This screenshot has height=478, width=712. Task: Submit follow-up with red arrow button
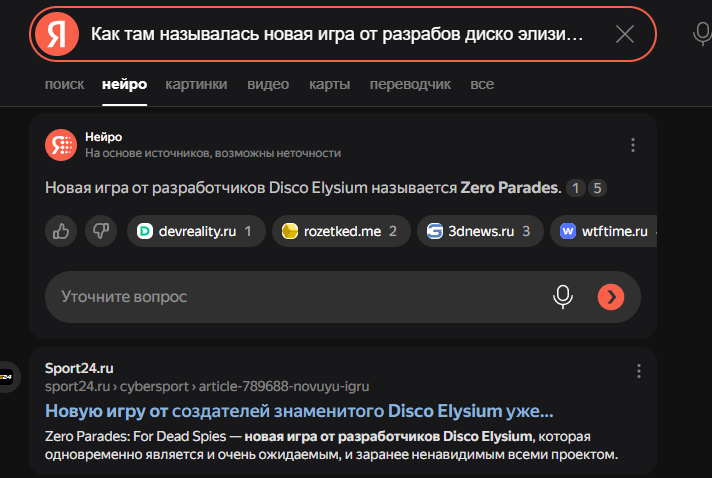click(x=611, y=297)
